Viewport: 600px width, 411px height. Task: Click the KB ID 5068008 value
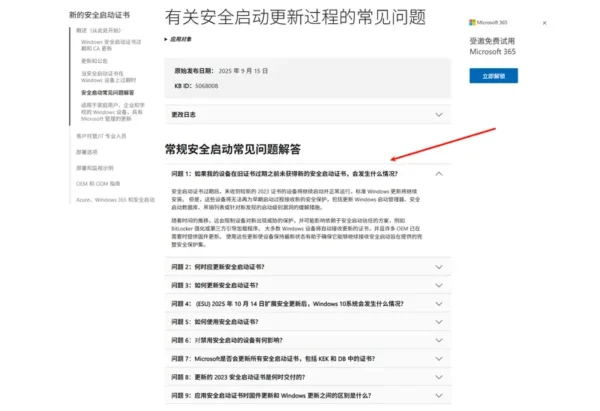(x=207, y=86)
